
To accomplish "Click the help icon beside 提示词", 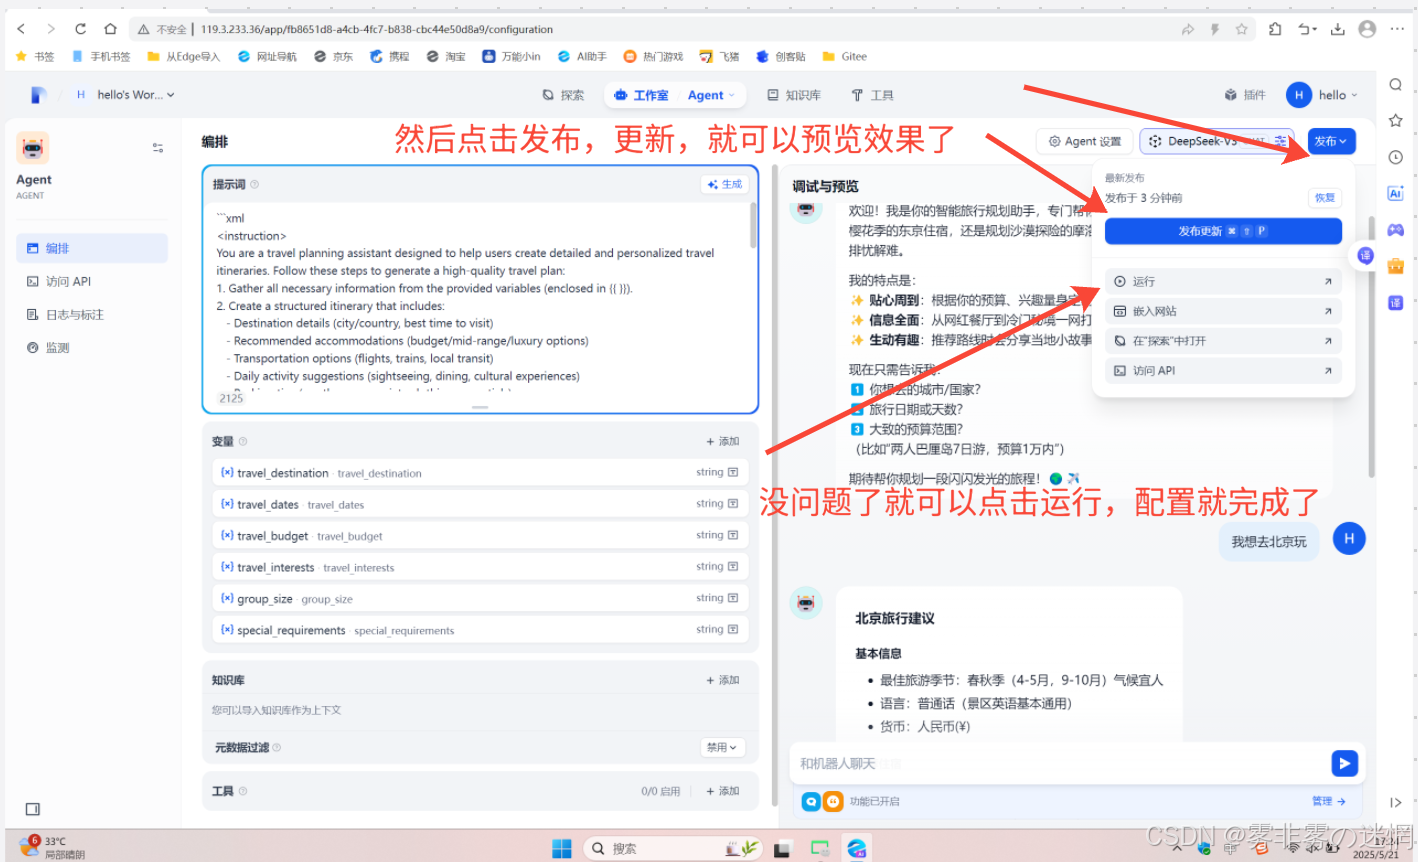I will click(254, 184).
